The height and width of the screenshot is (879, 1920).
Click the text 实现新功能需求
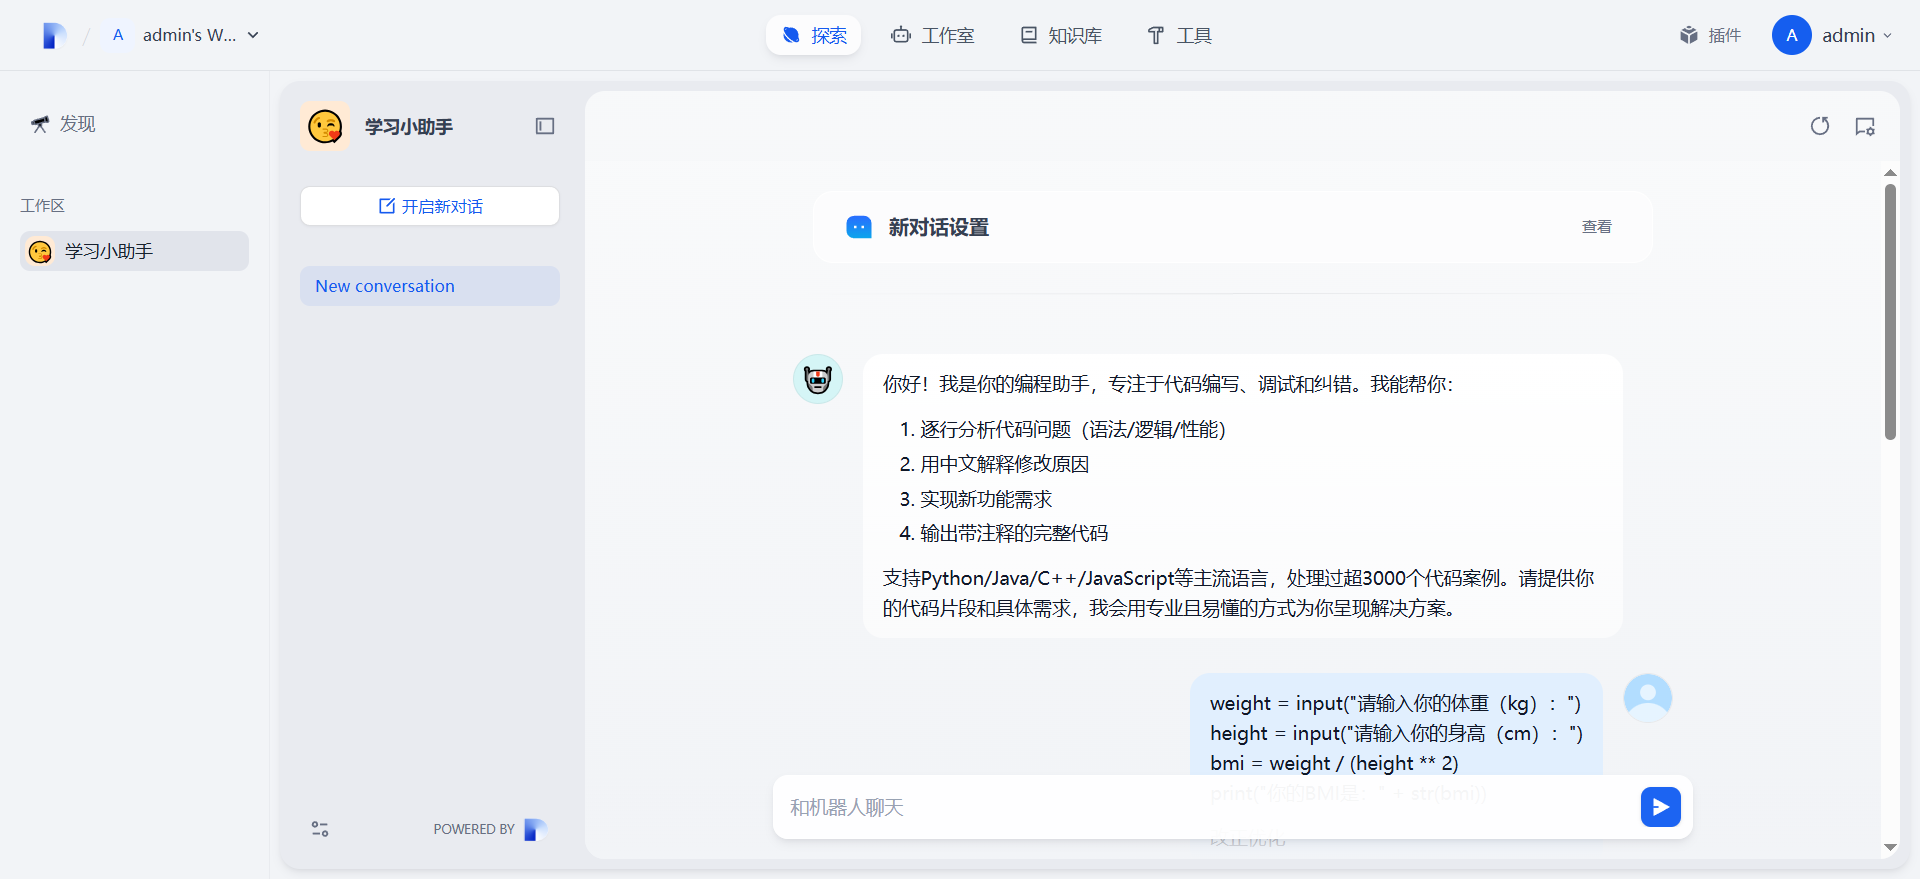pyautogui.click(x=986, y=499)
